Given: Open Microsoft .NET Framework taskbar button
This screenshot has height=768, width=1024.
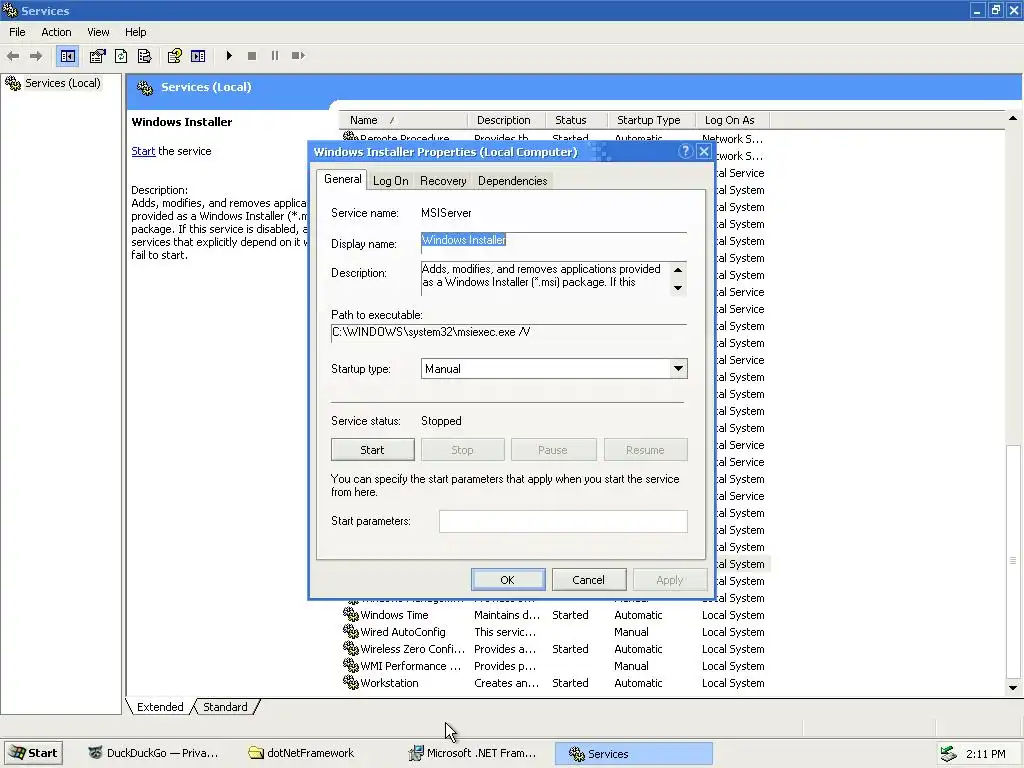Looking at the screenshot, I should click(x=475, y=753).
